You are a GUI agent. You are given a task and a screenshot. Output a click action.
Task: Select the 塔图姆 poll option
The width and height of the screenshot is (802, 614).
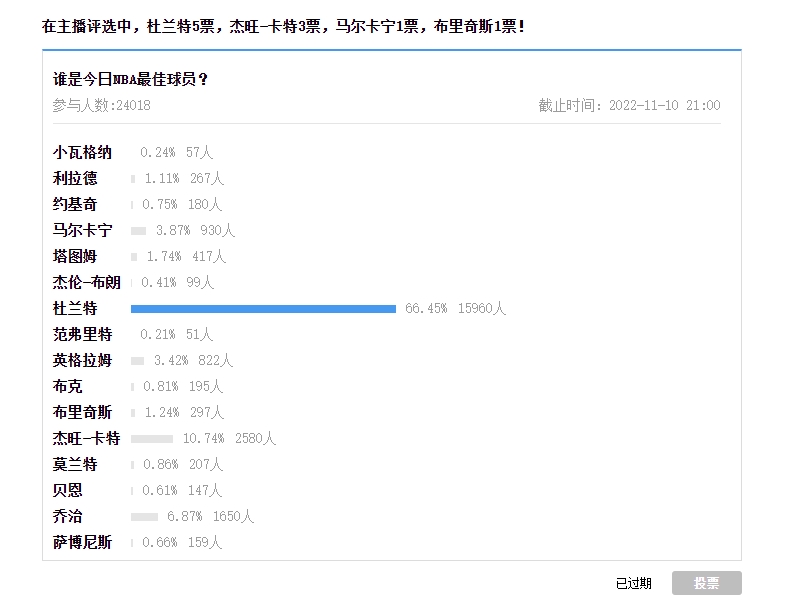75,256
